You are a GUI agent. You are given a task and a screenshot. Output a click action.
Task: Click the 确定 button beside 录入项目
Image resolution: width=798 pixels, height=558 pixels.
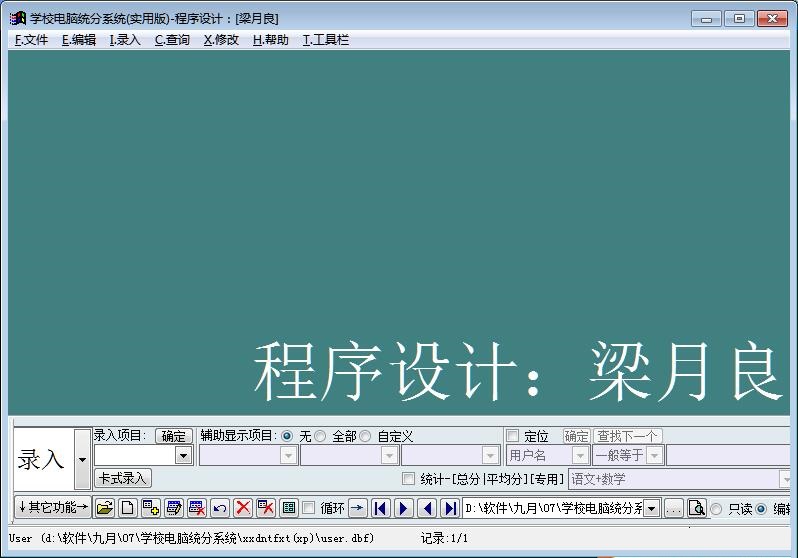pyautogui.click(x=174, y=436)
